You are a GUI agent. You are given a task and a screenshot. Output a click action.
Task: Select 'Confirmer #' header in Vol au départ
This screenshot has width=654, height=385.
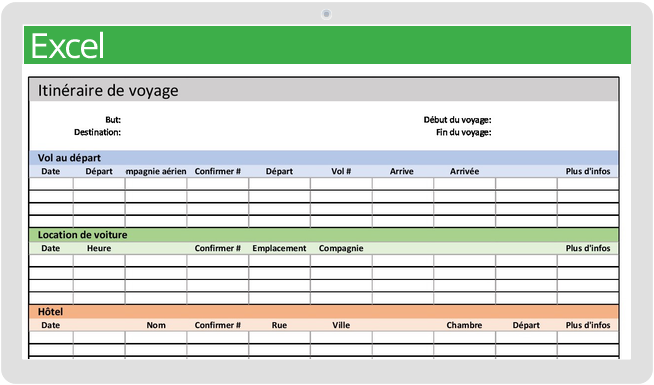pos(218,171)
